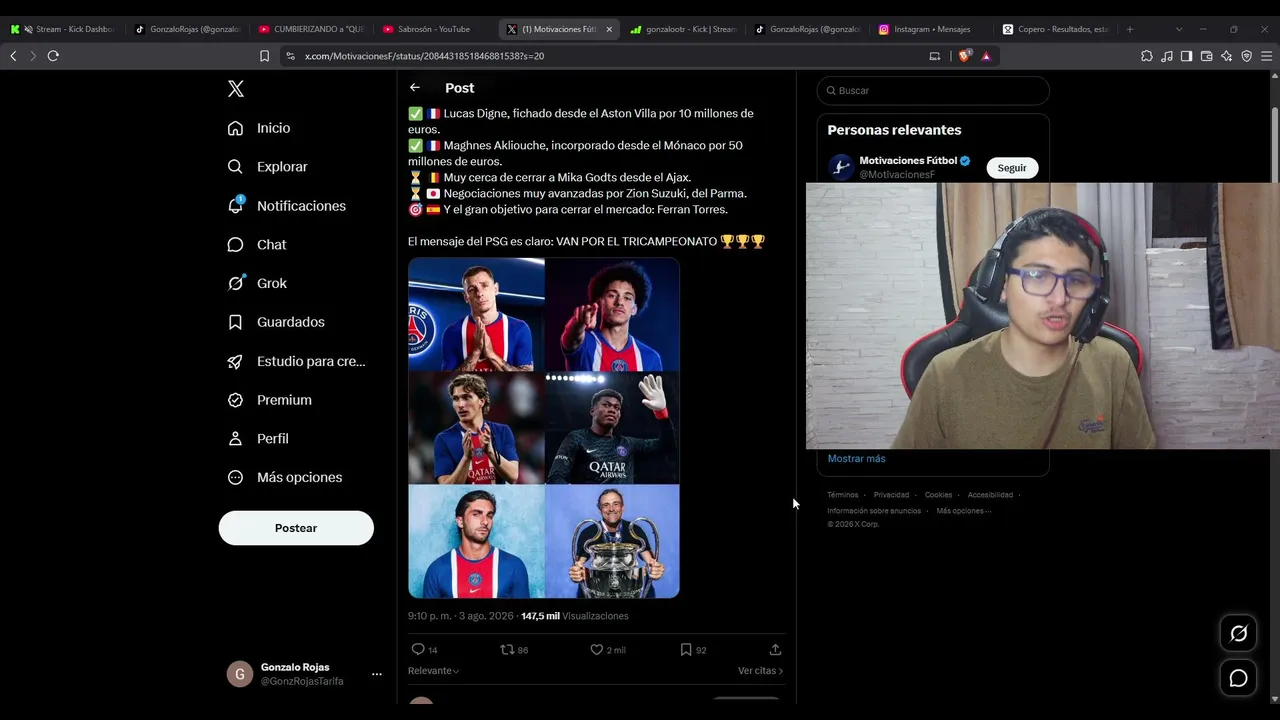Screen dimensions: 1280x720
Task: Go to Inicio in the sidebar
Action: tap(259, 128)
